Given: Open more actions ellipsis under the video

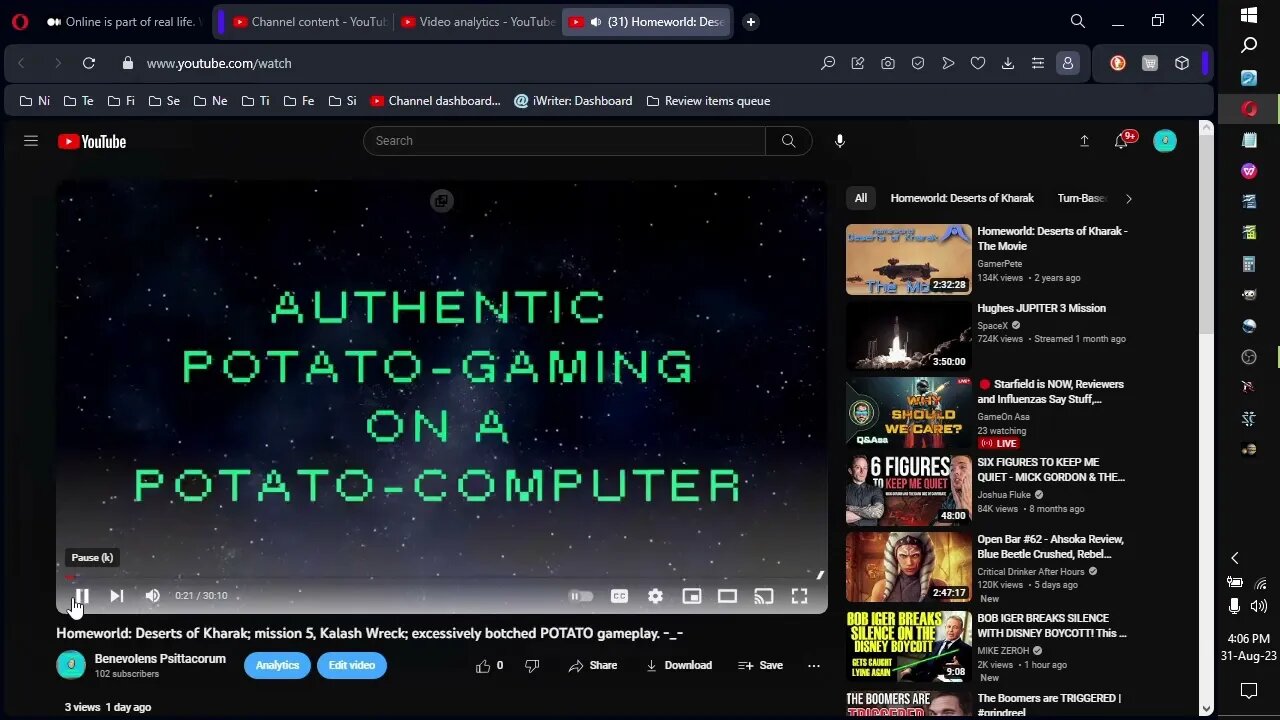Looking at the screenshot, I should pyautogui.click(x=814, y=666).
